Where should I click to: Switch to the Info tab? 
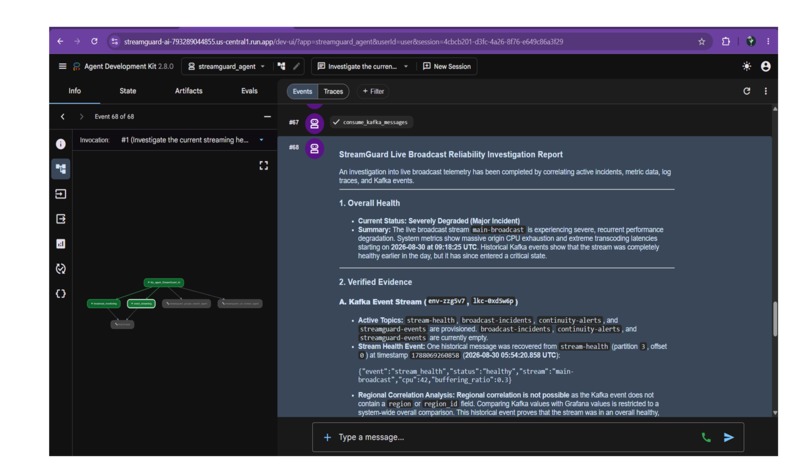point(75,91)
